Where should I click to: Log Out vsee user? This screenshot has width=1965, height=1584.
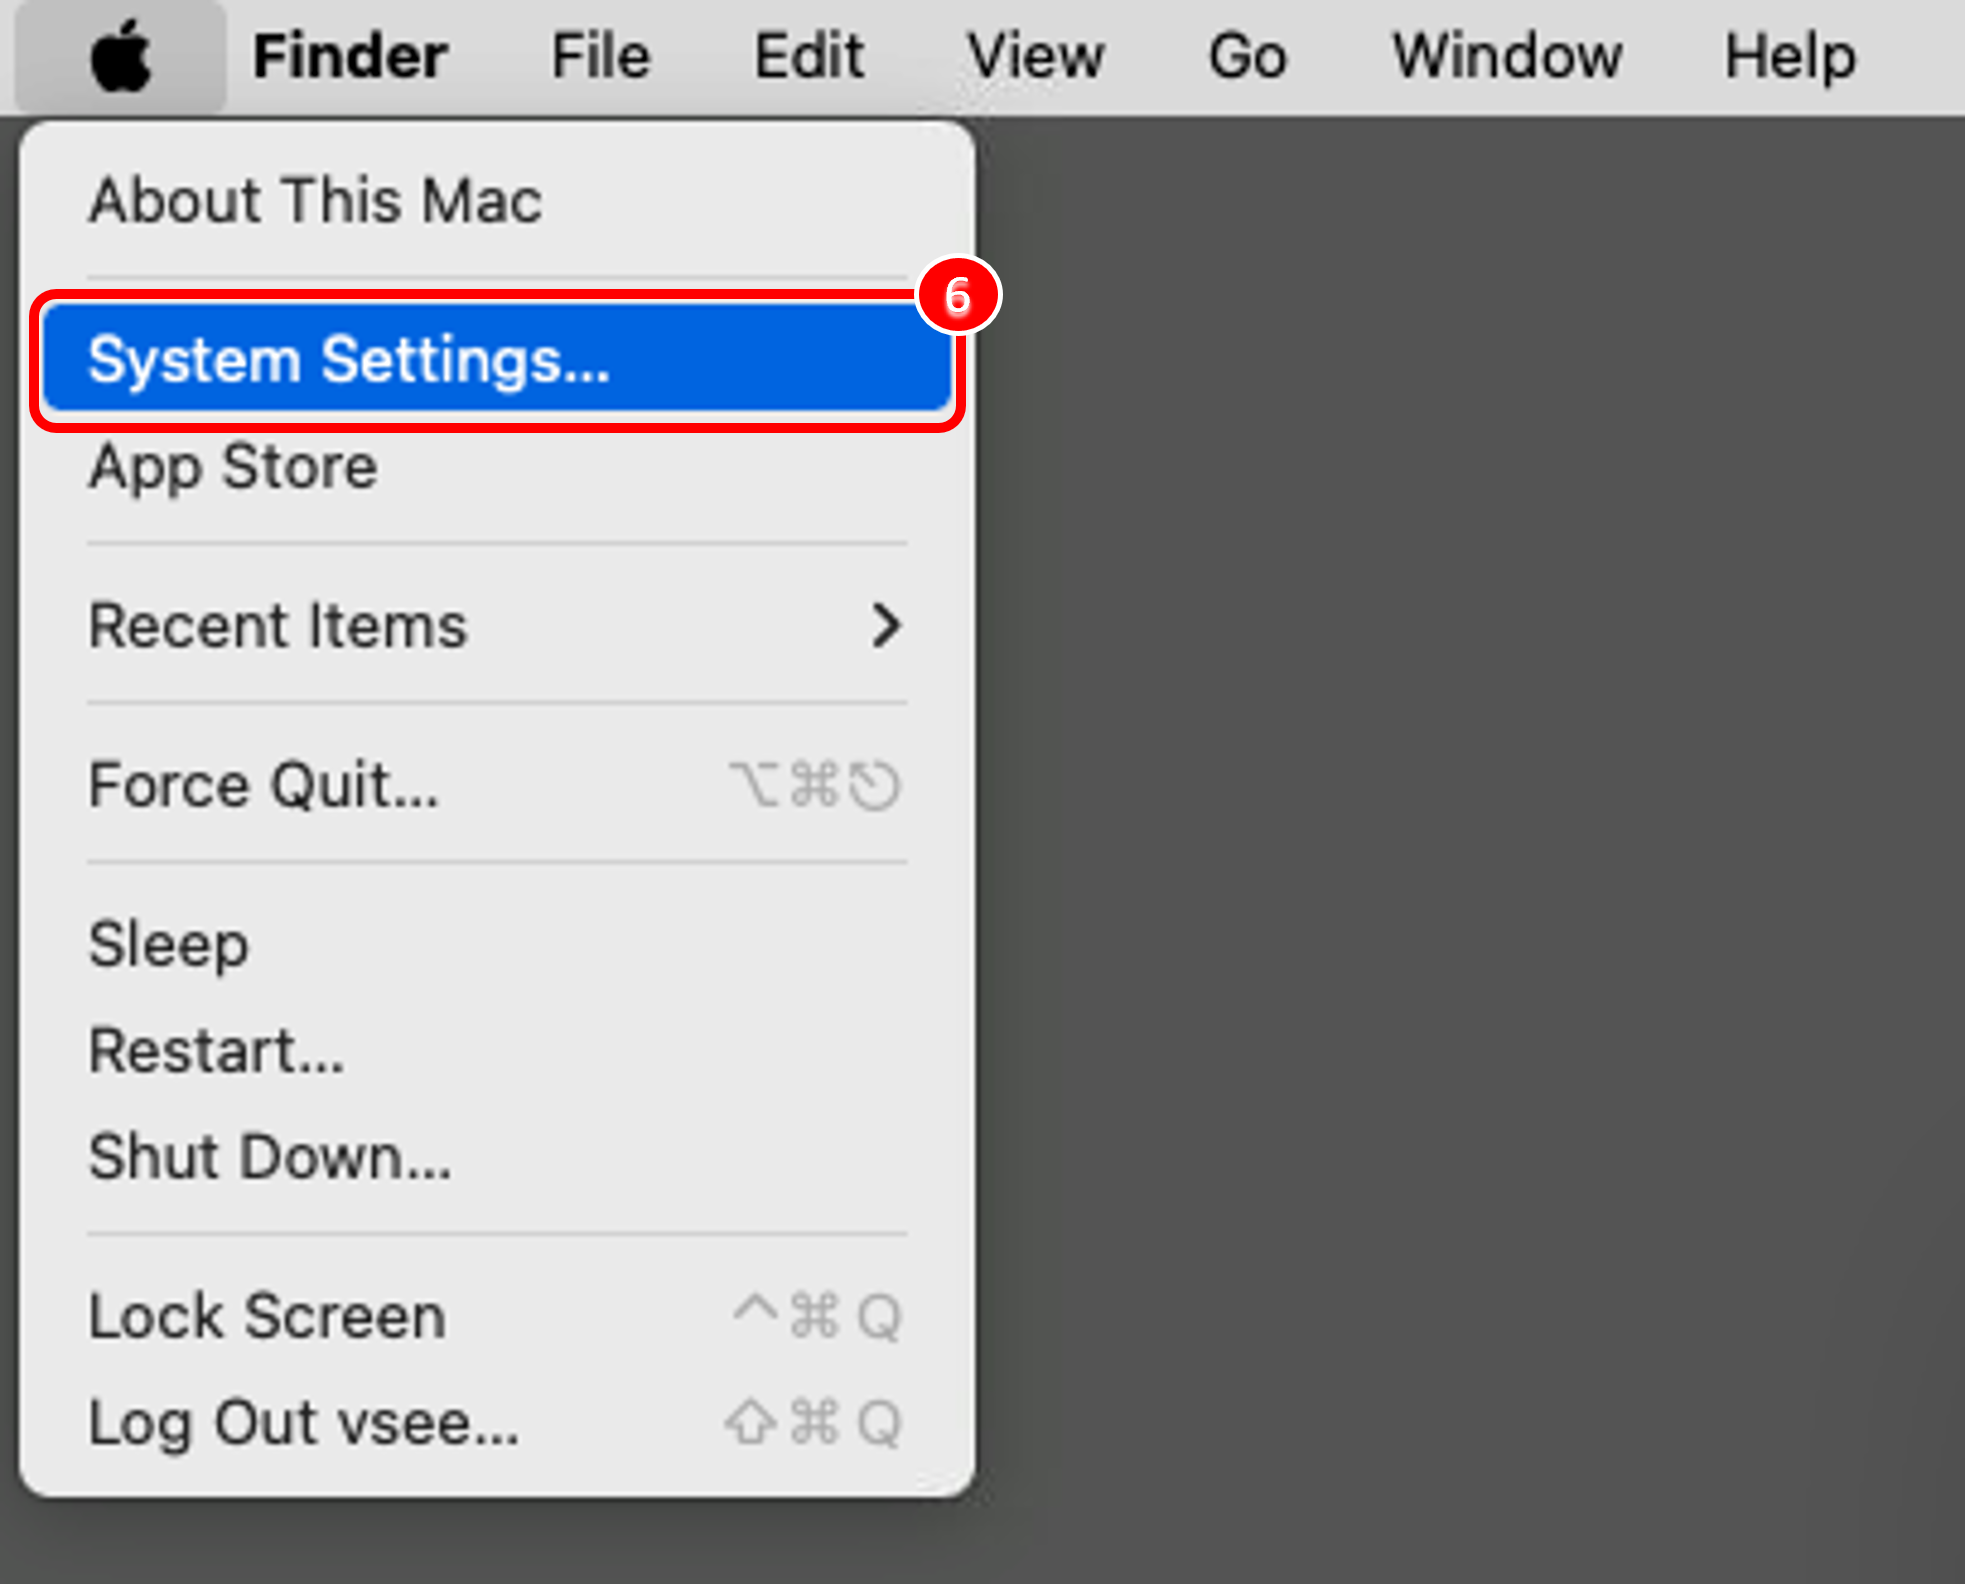[x=304, y=1423]
